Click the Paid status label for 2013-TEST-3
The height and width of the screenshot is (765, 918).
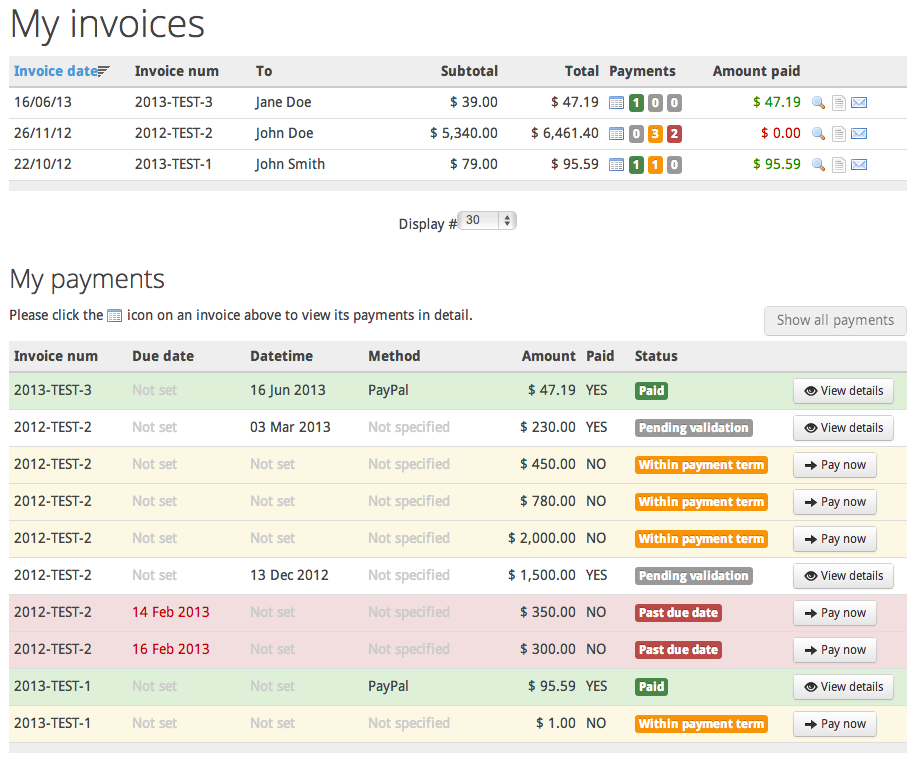click(651, 391)
